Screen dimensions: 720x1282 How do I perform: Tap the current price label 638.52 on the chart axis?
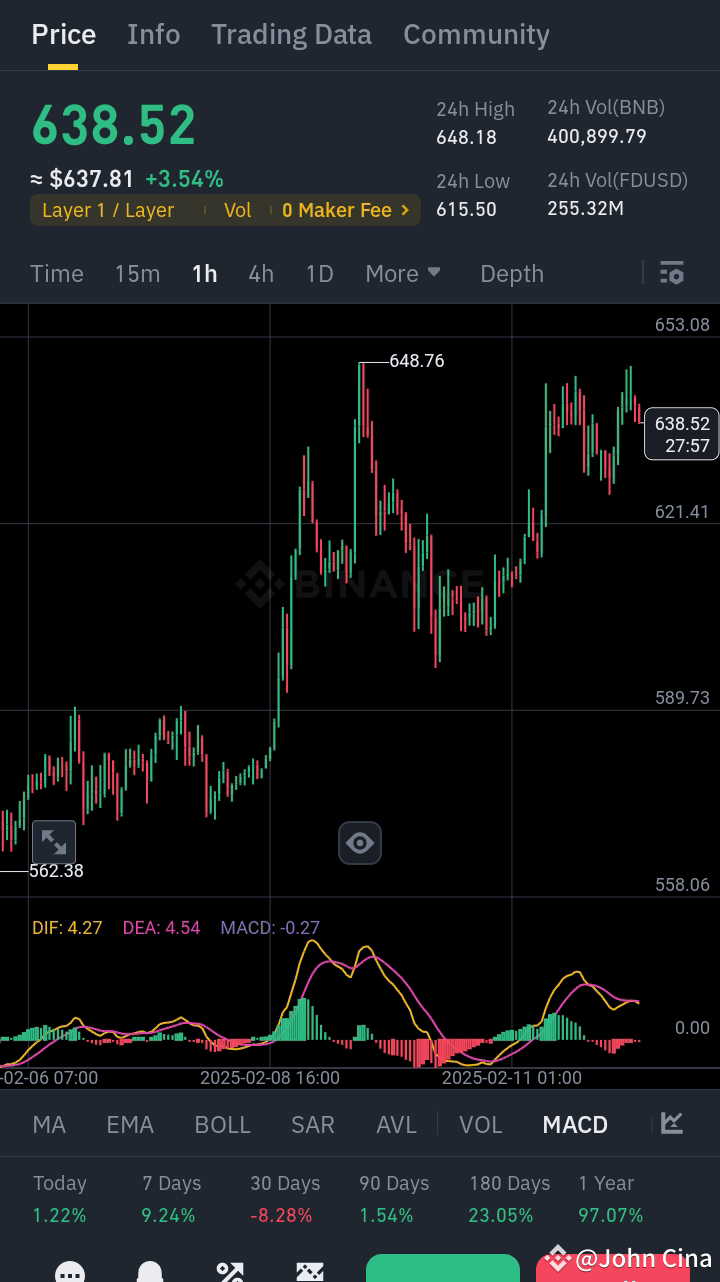point(682,434)
